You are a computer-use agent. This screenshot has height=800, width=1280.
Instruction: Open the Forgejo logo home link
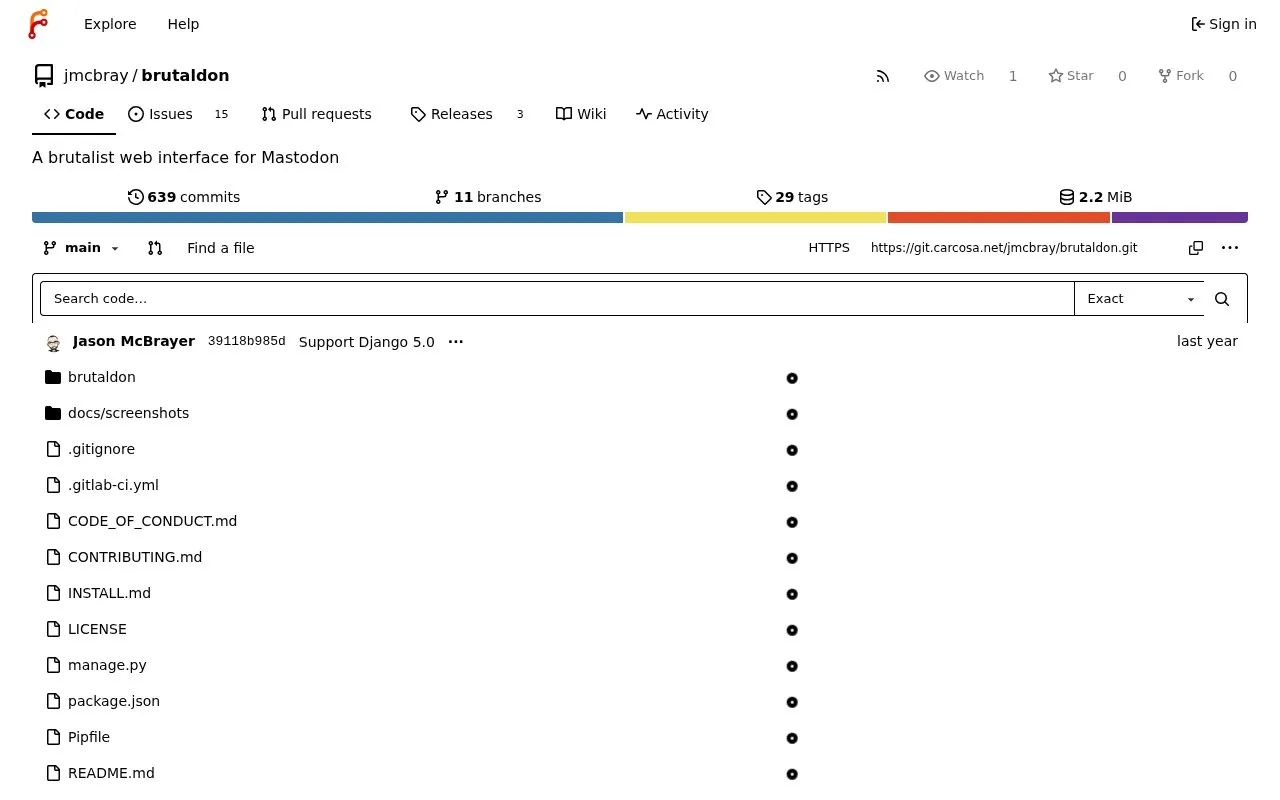(x=38, y=24)
